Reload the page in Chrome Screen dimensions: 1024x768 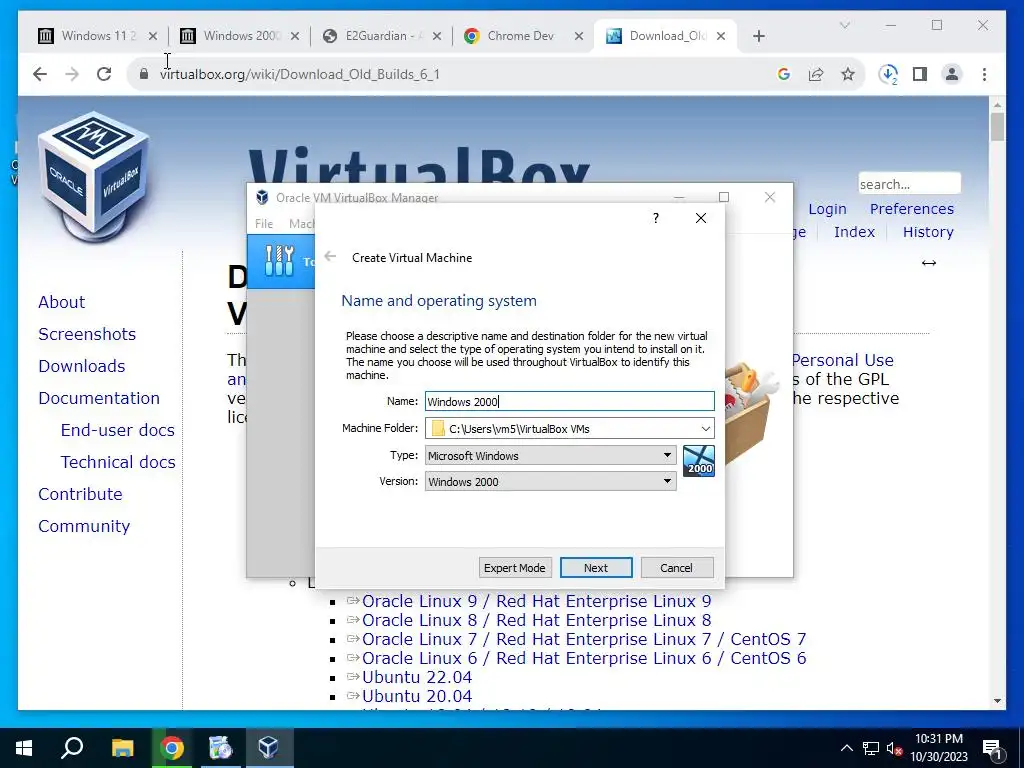(x=104, y=74)
